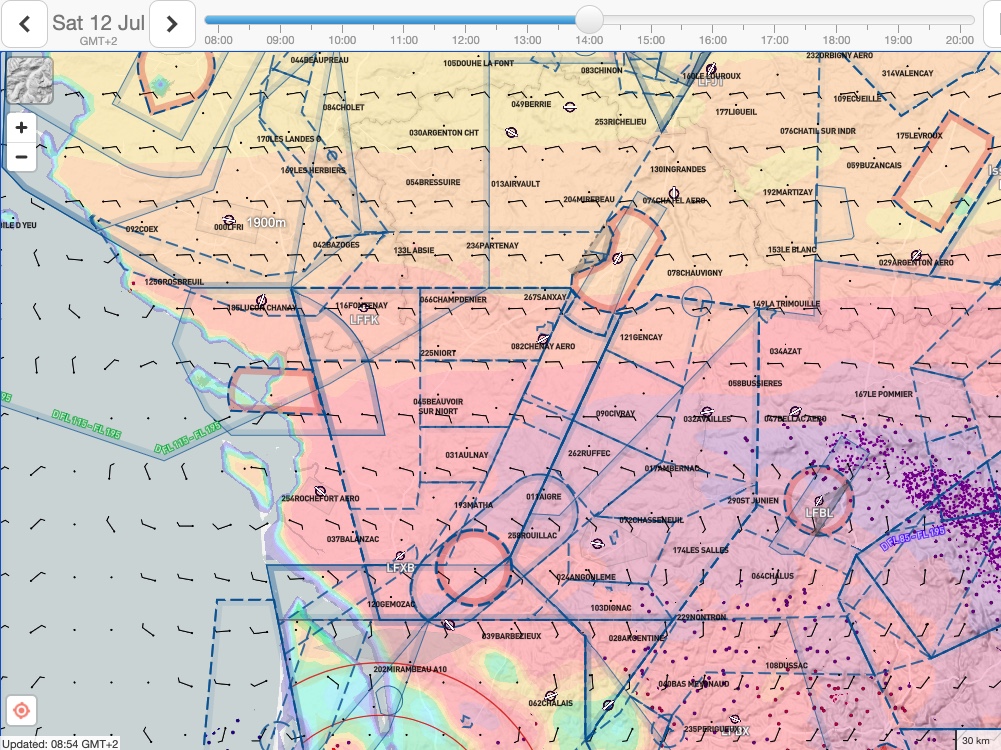
Task: Select the 290ST JUNIEN station label
Action: 753,500
